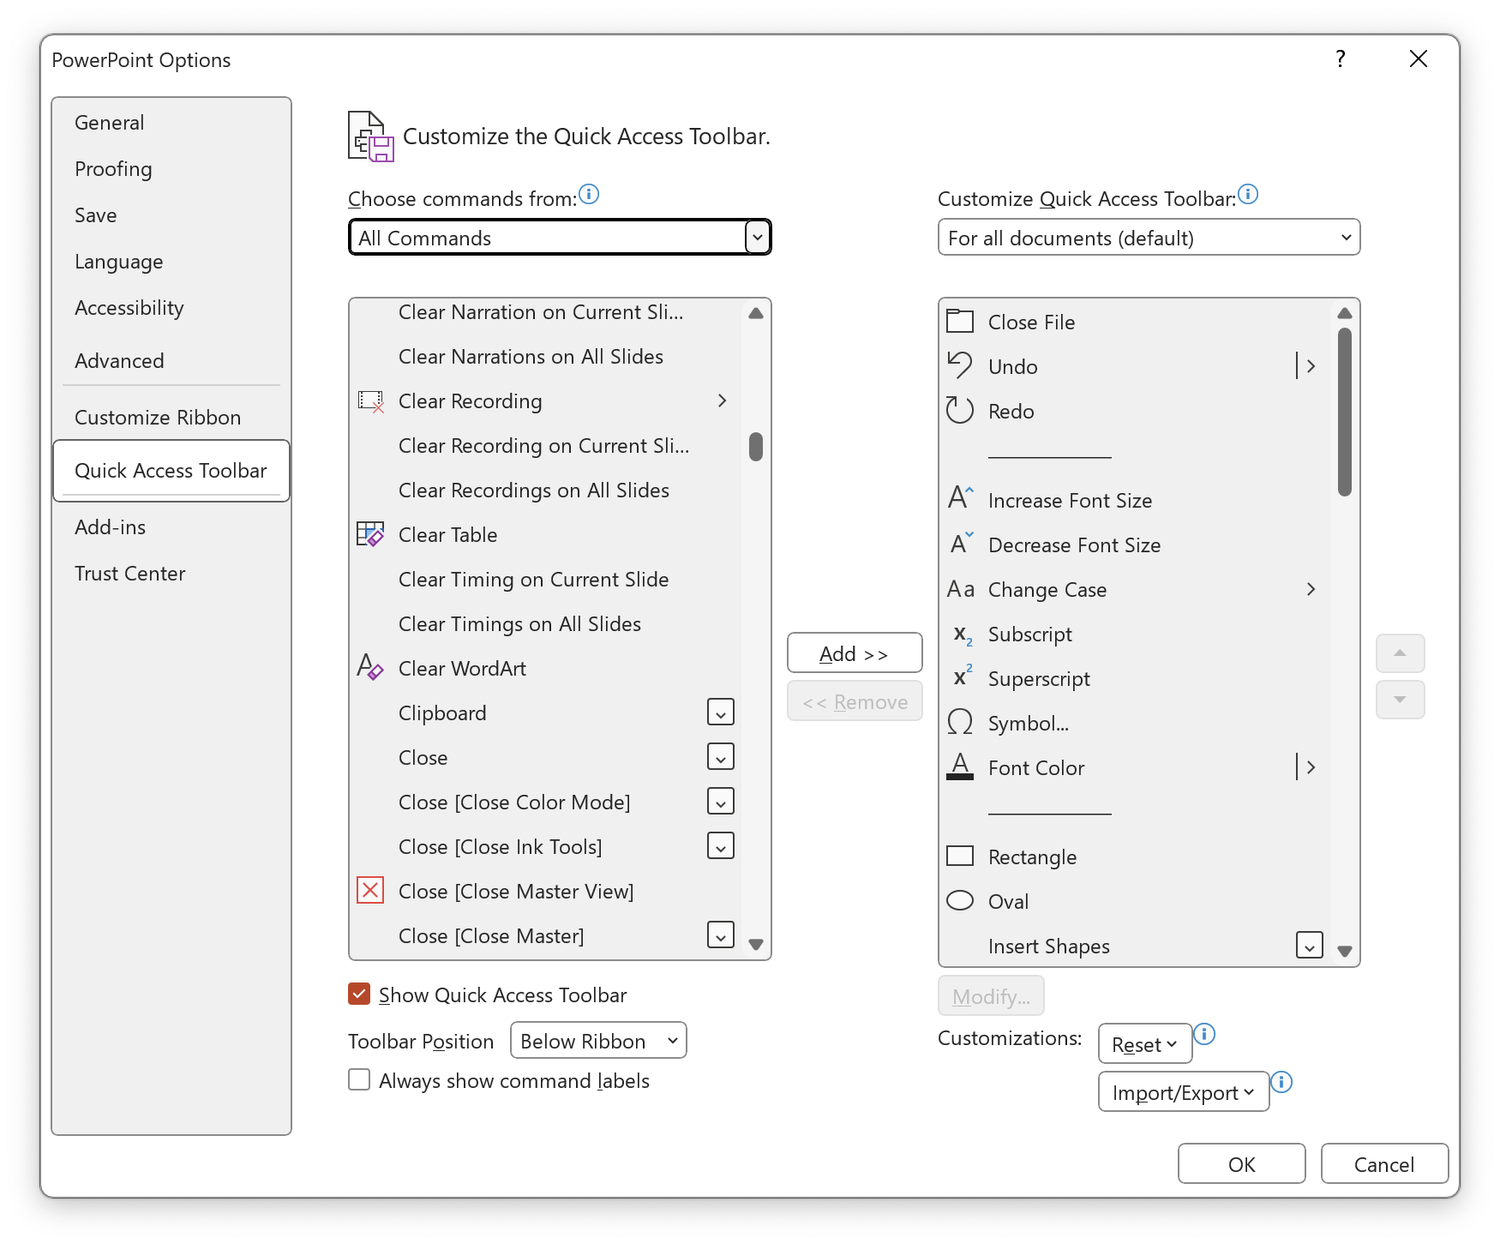Viewport: 1500px width, 1245px height.
Task: Uncheck Show Quick Access Toolbar
Action: click(x=359, y=993)
